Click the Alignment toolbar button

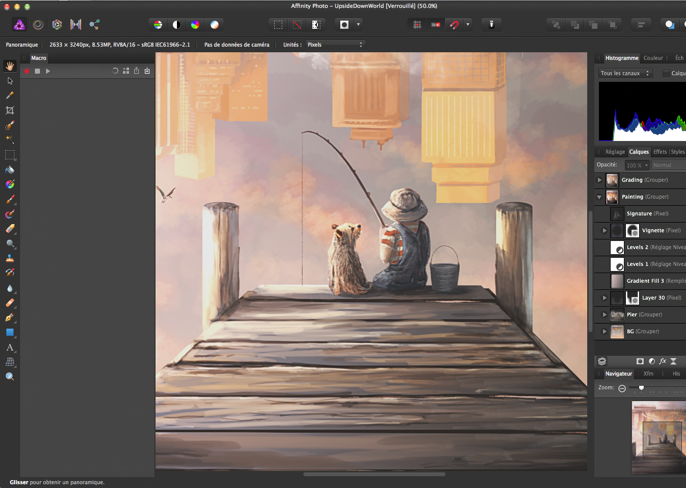coord(641,25)
